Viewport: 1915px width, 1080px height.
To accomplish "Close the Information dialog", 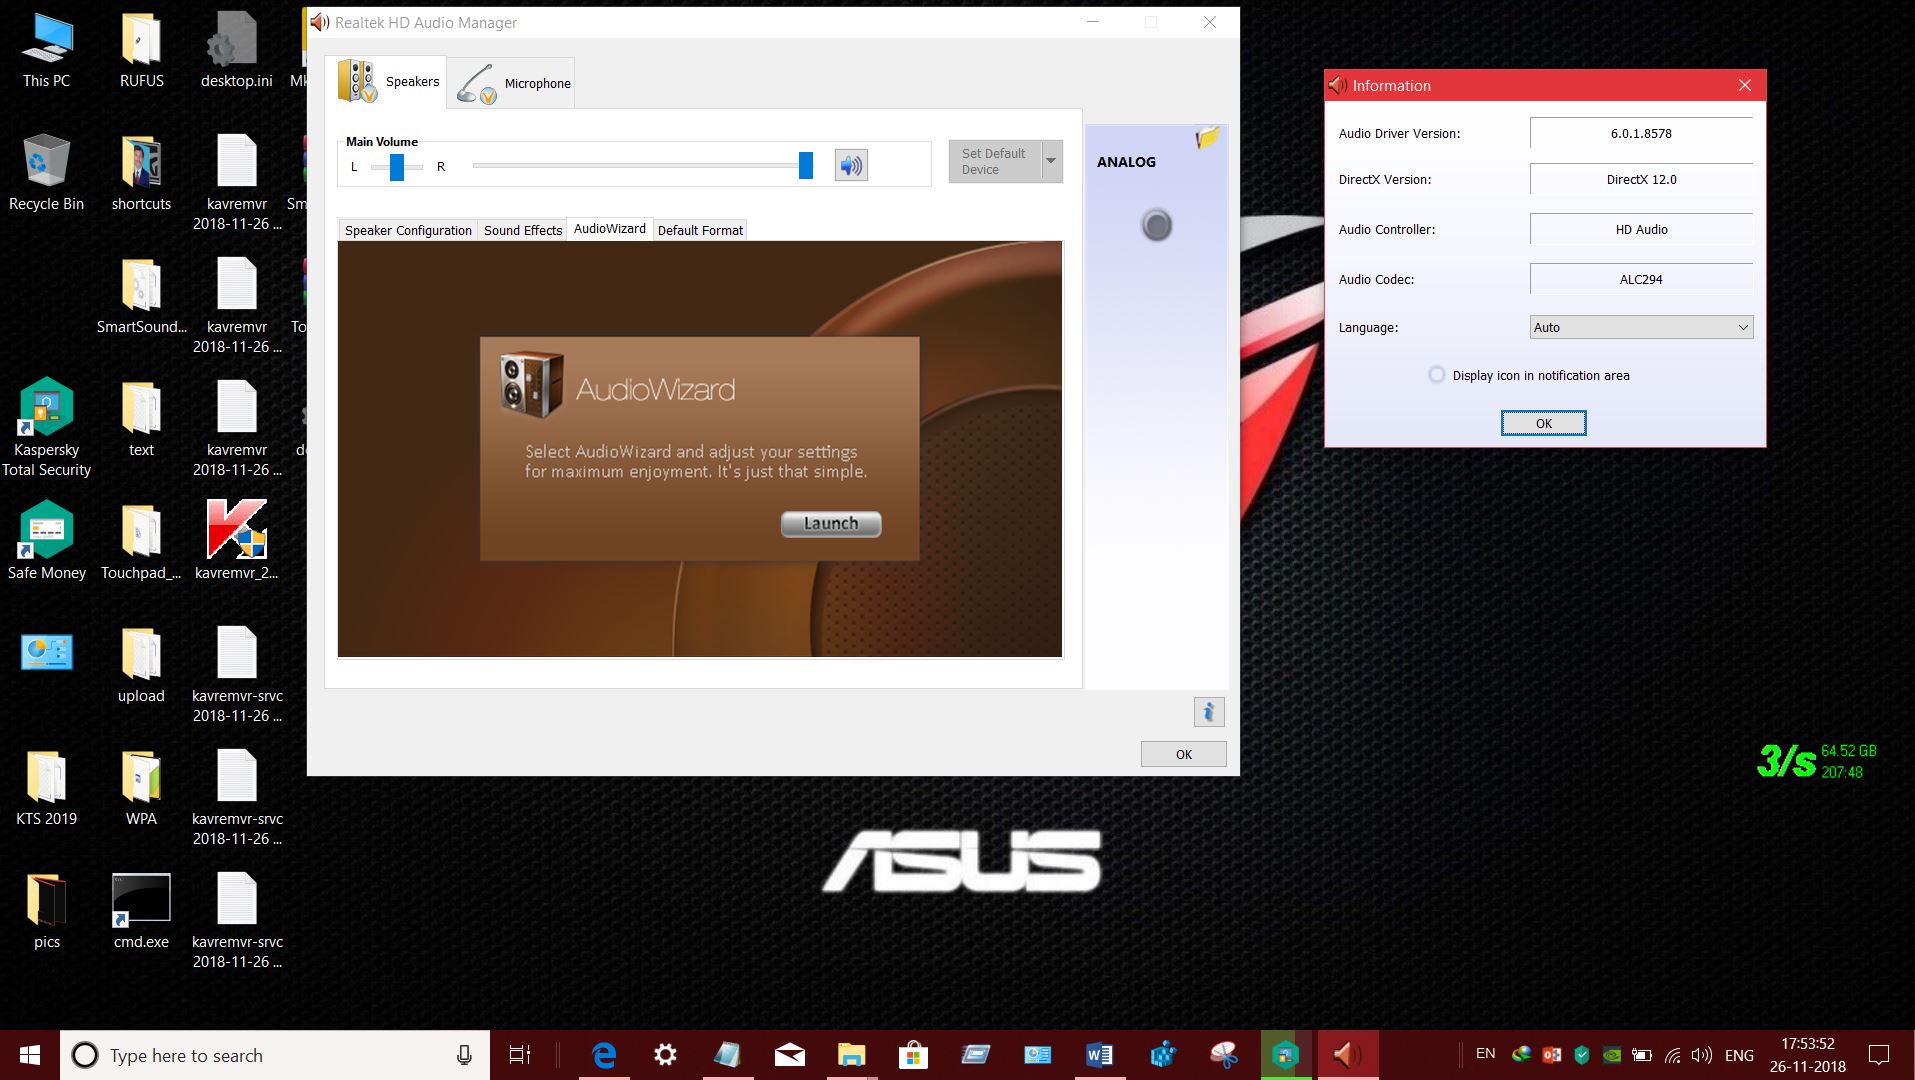I will (x=1745, y=85).
